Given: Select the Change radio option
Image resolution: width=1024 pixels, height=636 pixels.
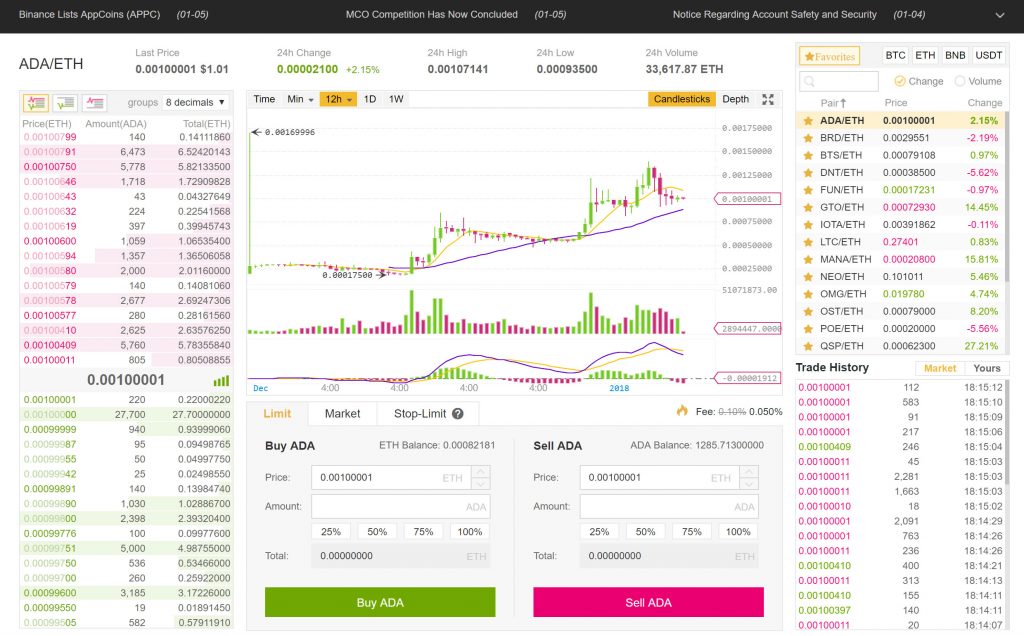Looking at the screenshot, I should (899, 81).
